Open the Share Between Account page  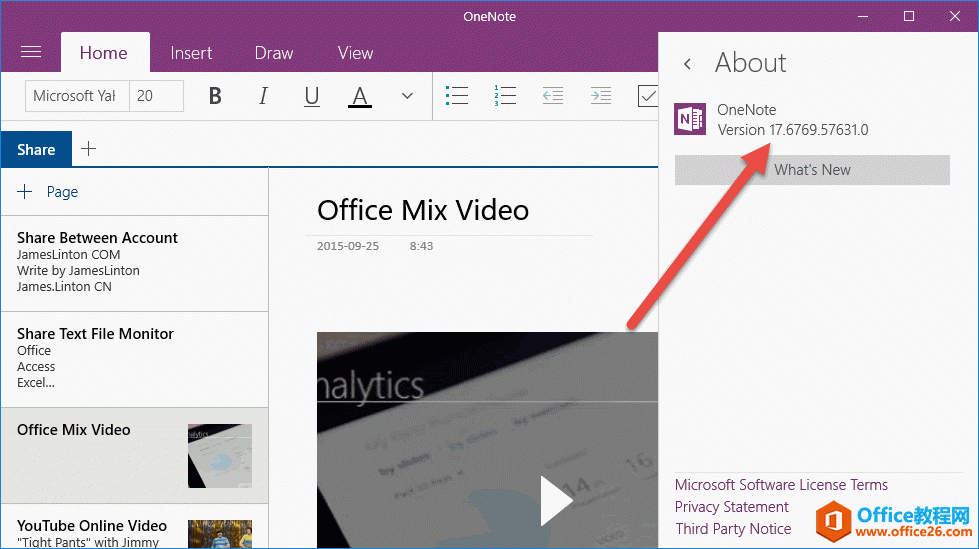pos(135,263)
